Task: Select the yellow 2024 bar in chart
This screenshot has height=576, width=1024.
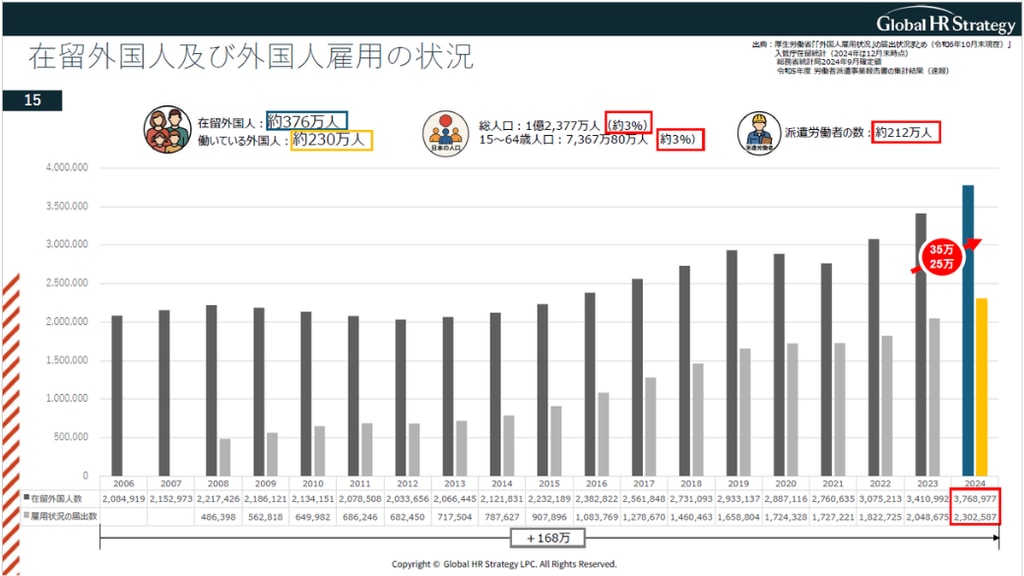Action: 982,386
